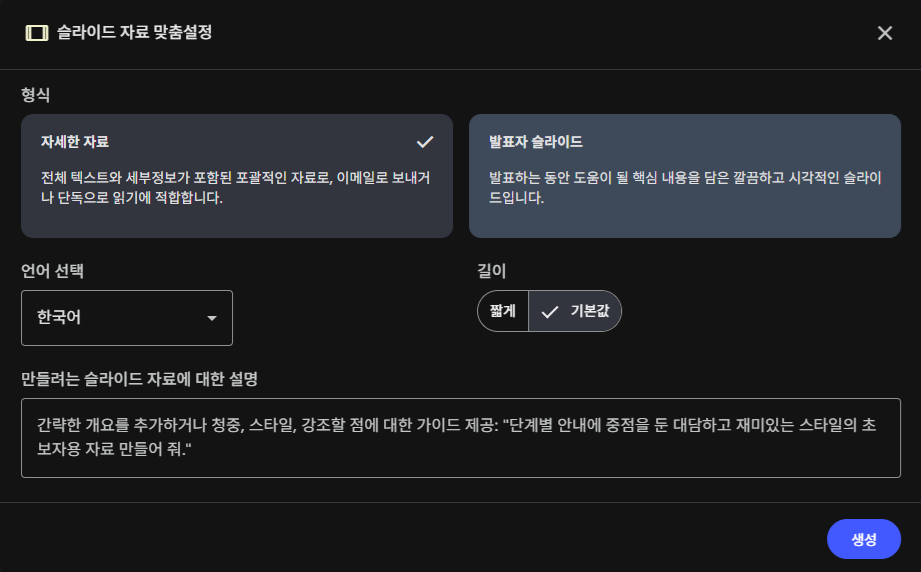
Task: Click the checkmark icon on 기본값
Action: coord(549,312)
